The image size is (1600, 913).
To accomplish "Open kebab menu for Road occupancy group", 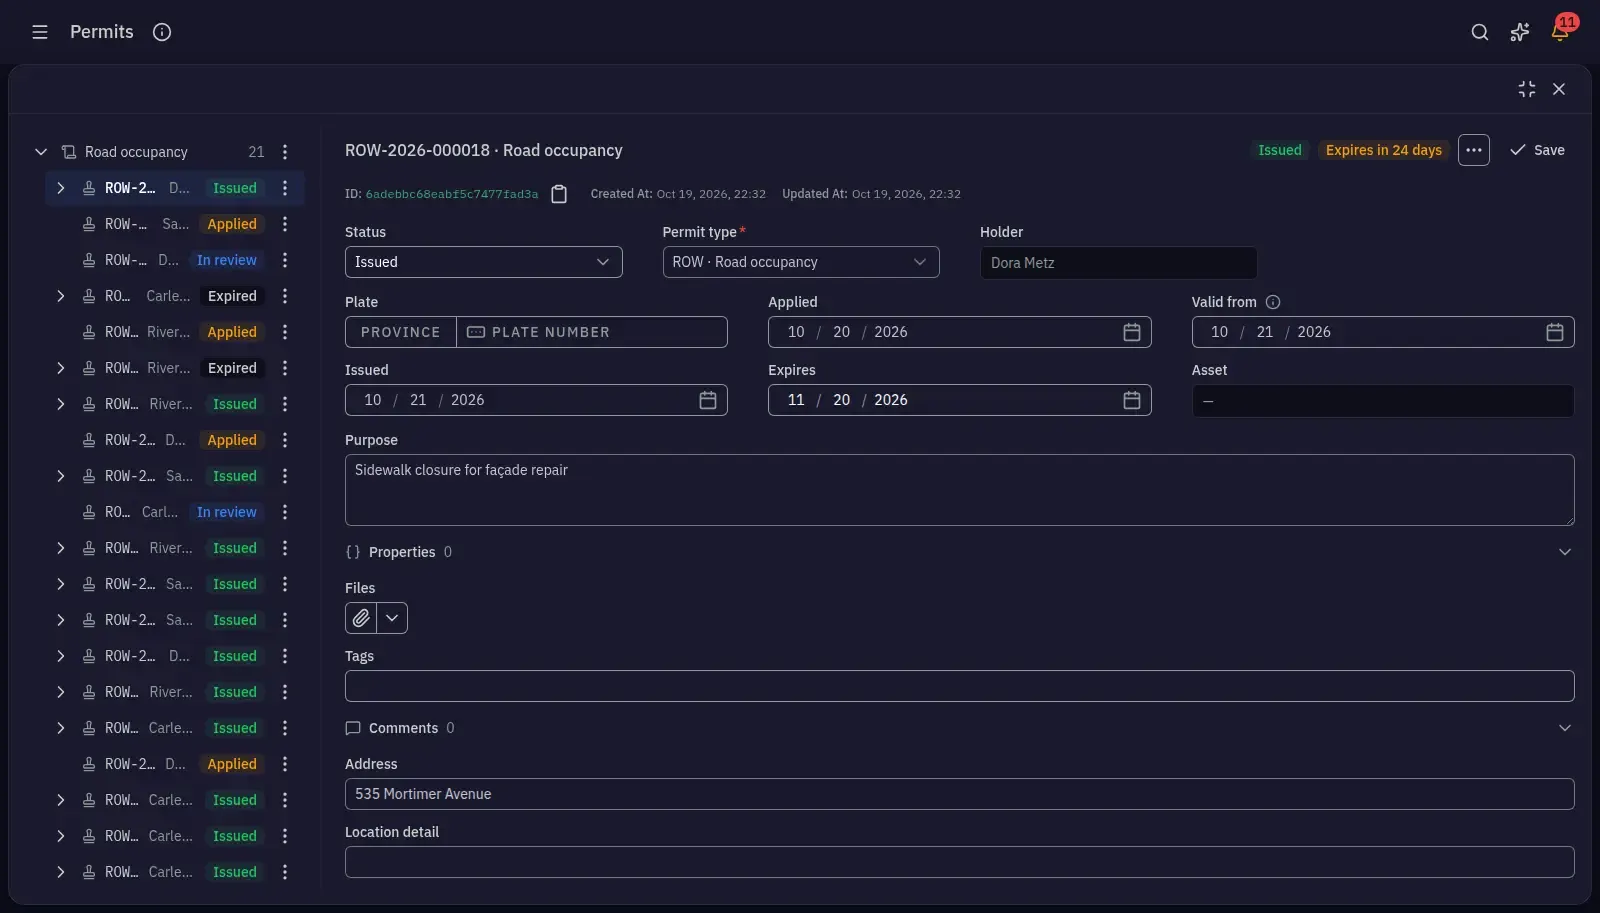I will (285, 152).
